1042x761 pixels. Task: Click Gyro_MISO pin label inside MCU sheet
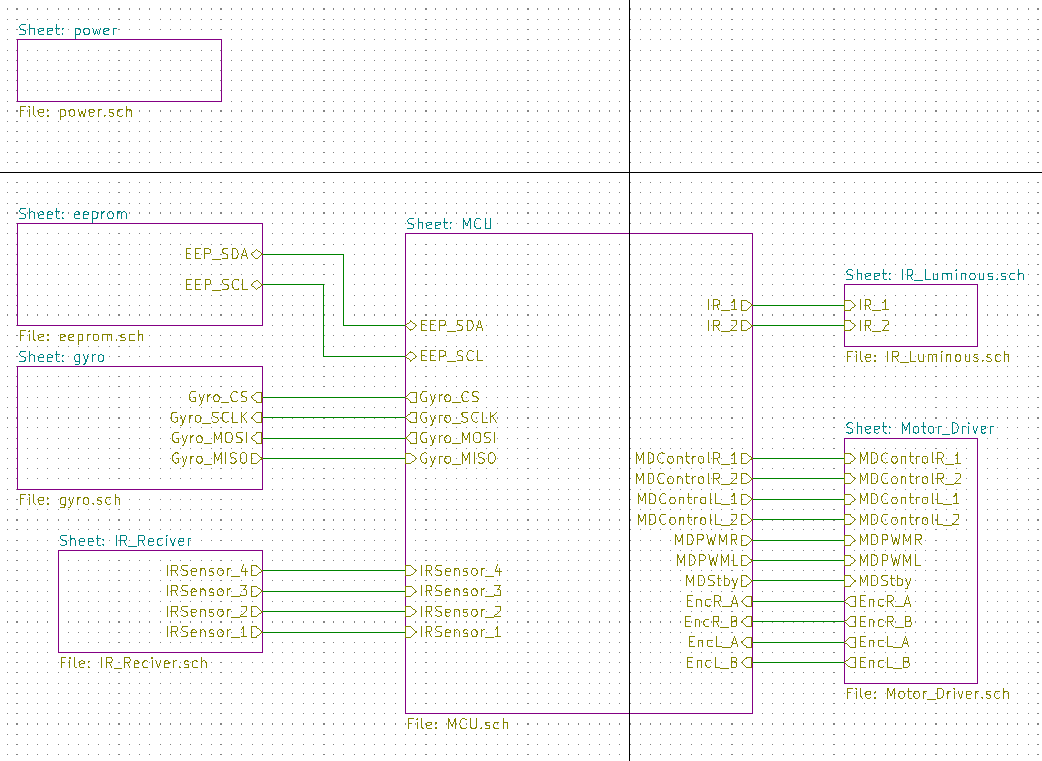pos(459,459)
